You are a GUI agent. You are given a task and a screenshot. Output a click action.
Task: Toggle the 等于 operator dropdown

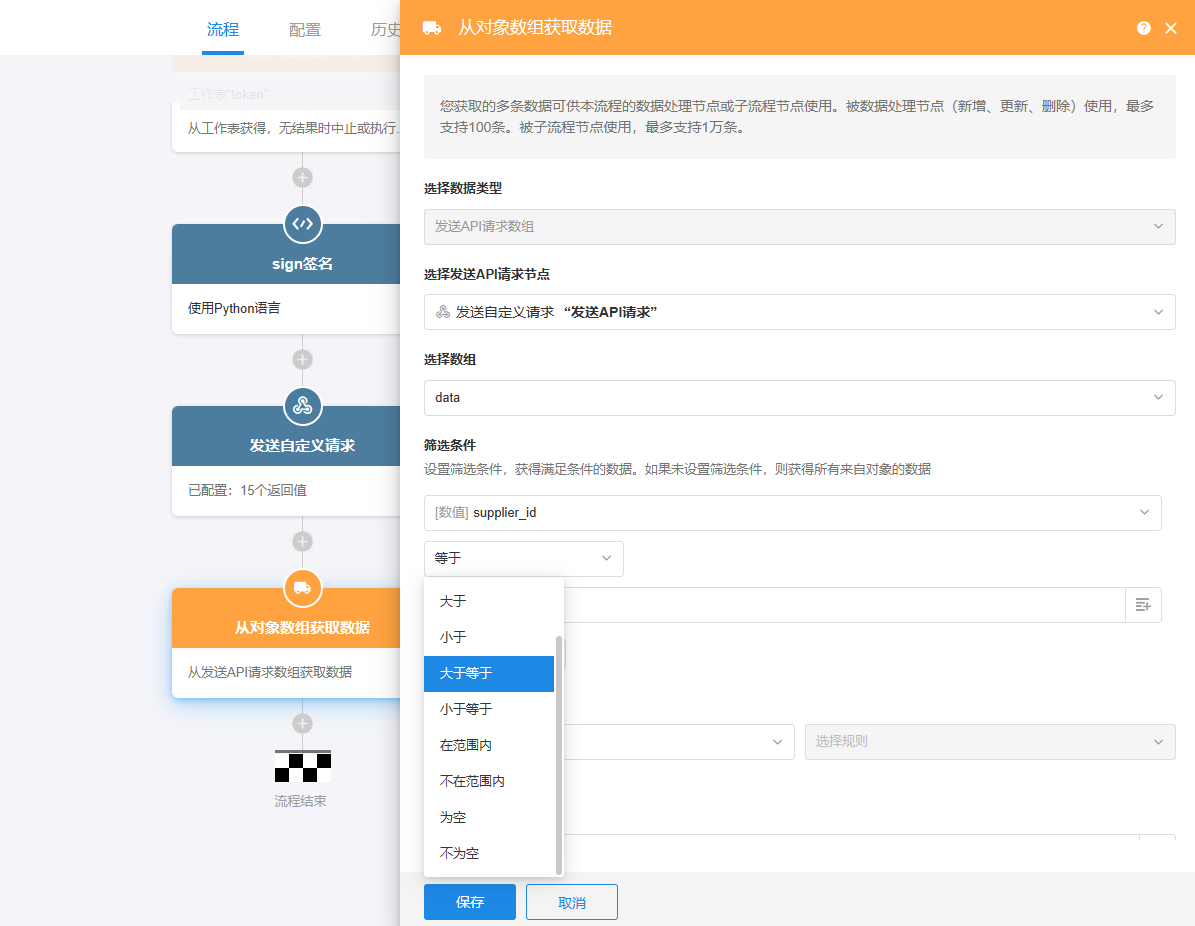point(523,558)
